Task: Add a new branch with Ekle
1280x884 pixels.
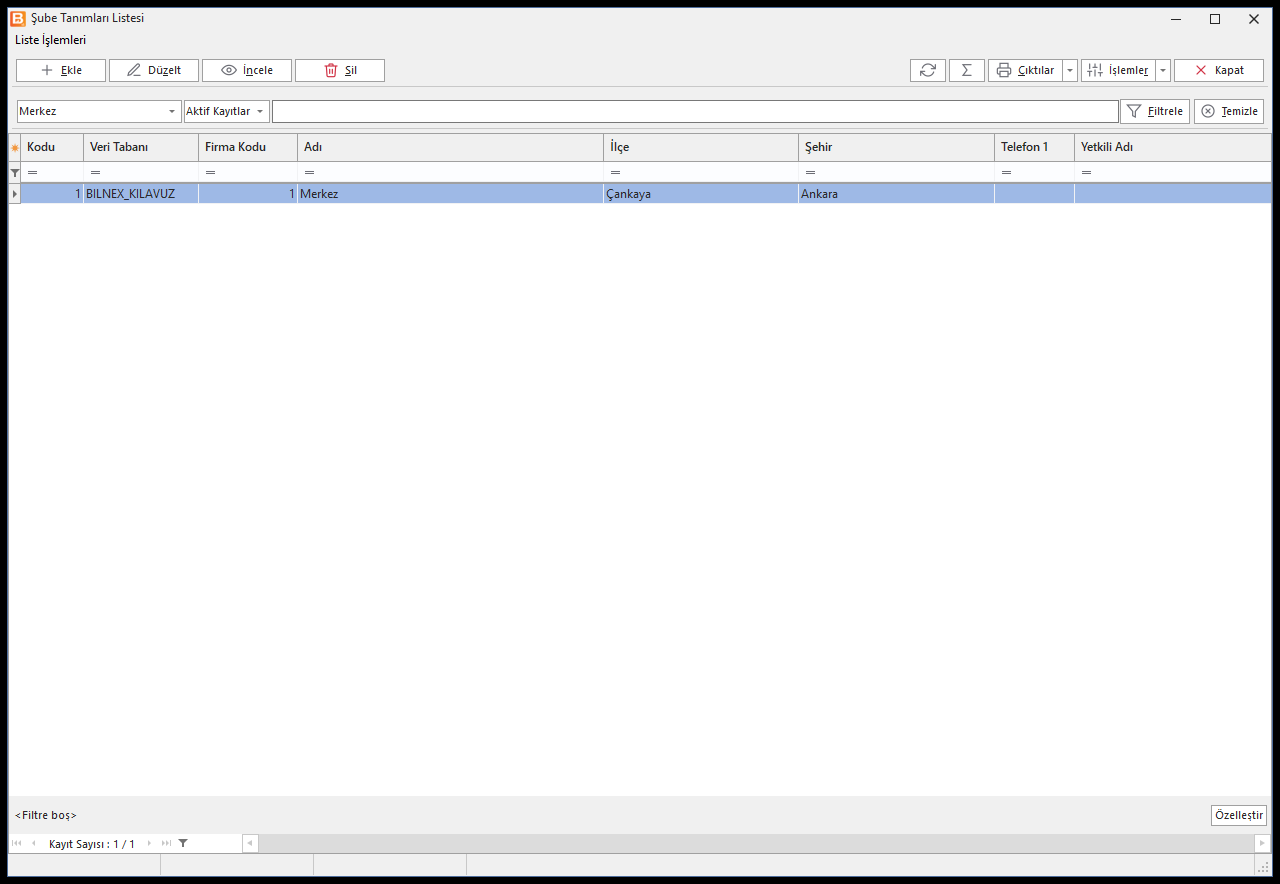Action: click(61, 70)
